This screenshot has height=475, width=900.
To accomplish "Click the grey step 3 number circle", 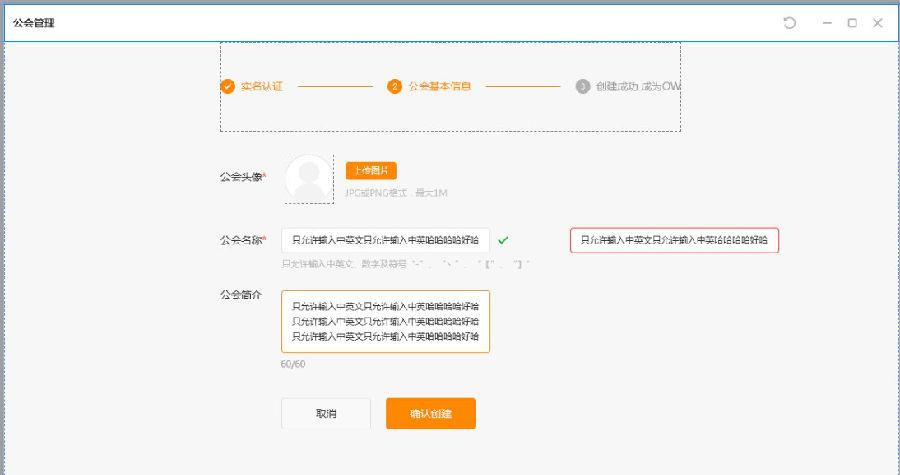I will pyautogui.click(x=582, y=86).
